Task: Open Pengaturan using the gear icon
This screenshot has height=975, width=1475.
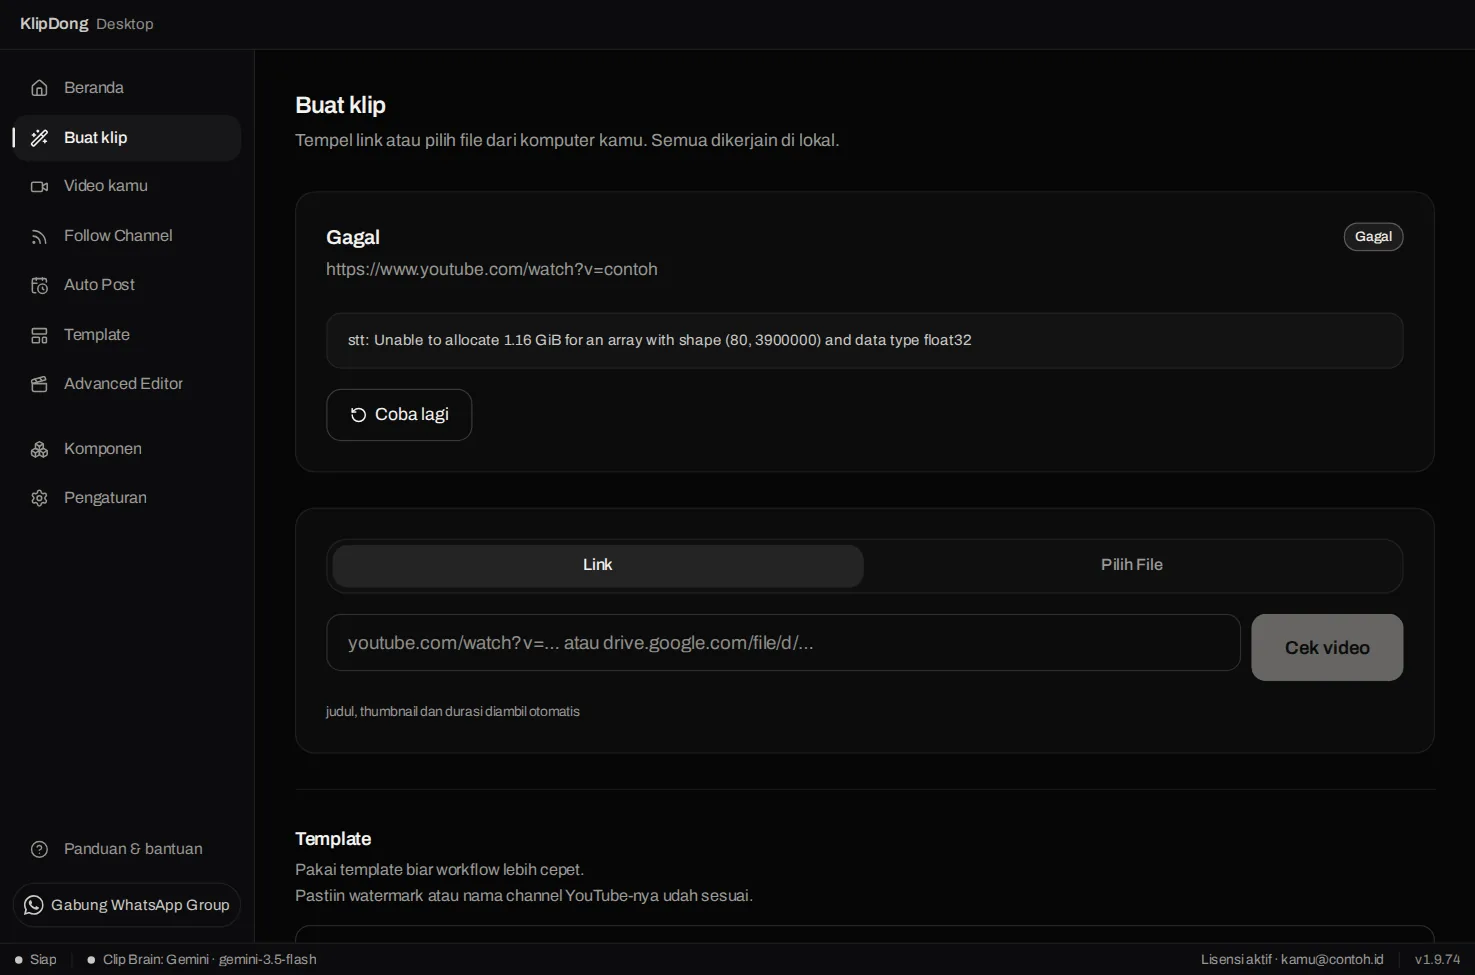Action: click(39, 498)
